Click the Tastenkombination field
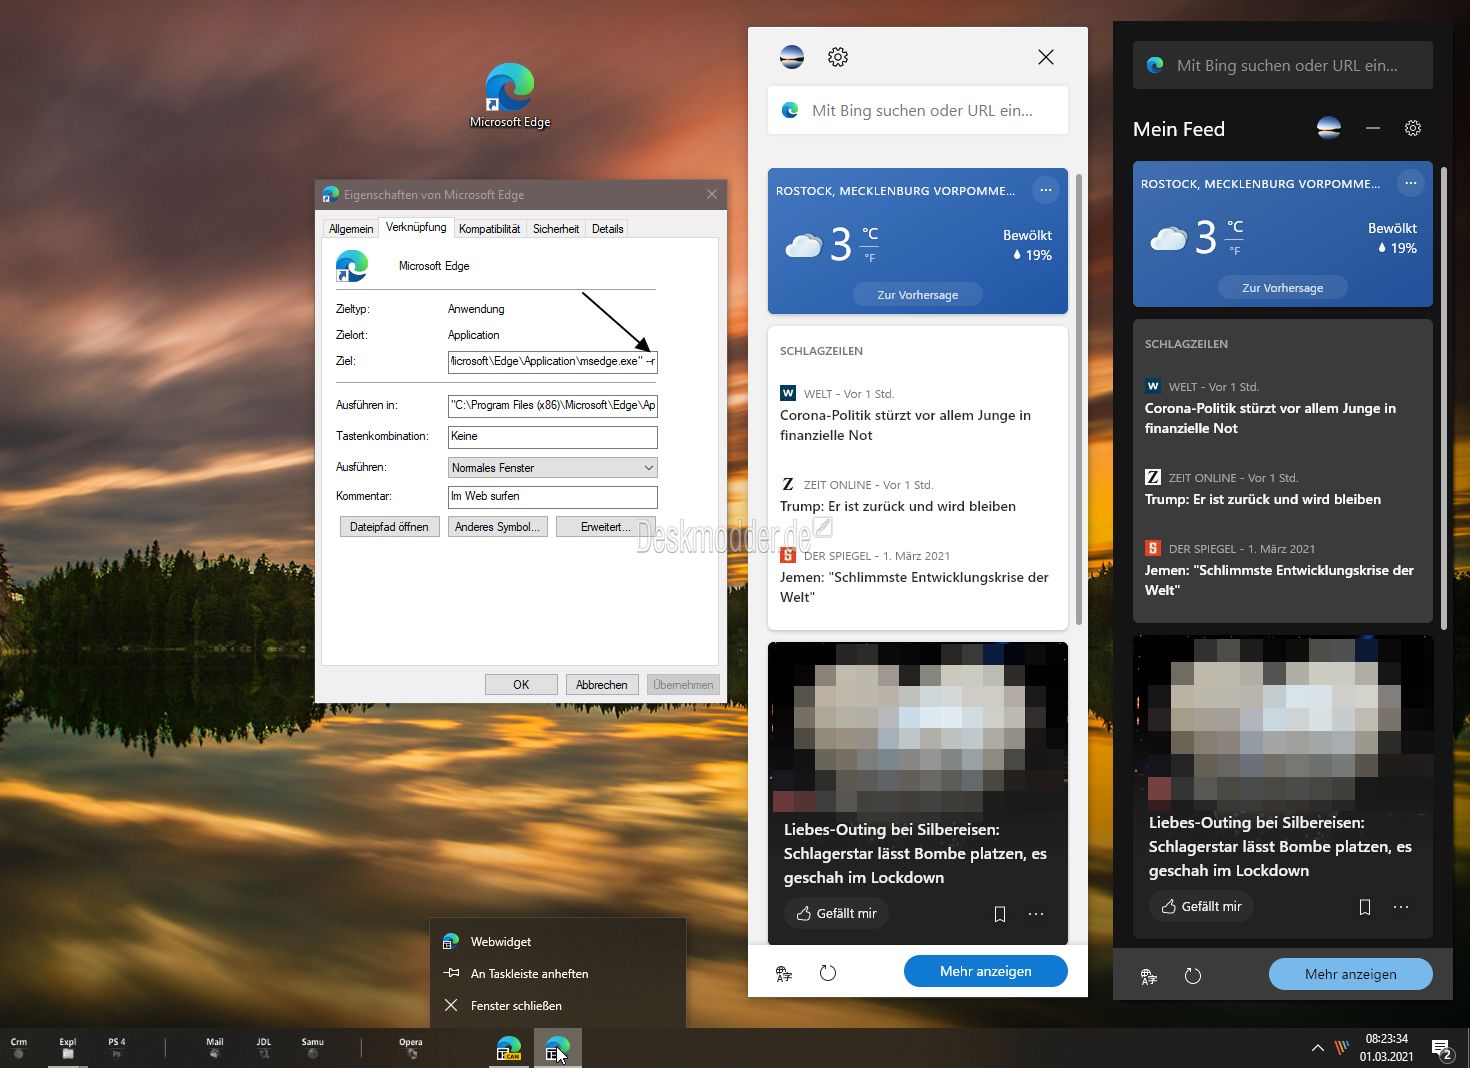1470x1068 pixels. click(x=552, y=436)
